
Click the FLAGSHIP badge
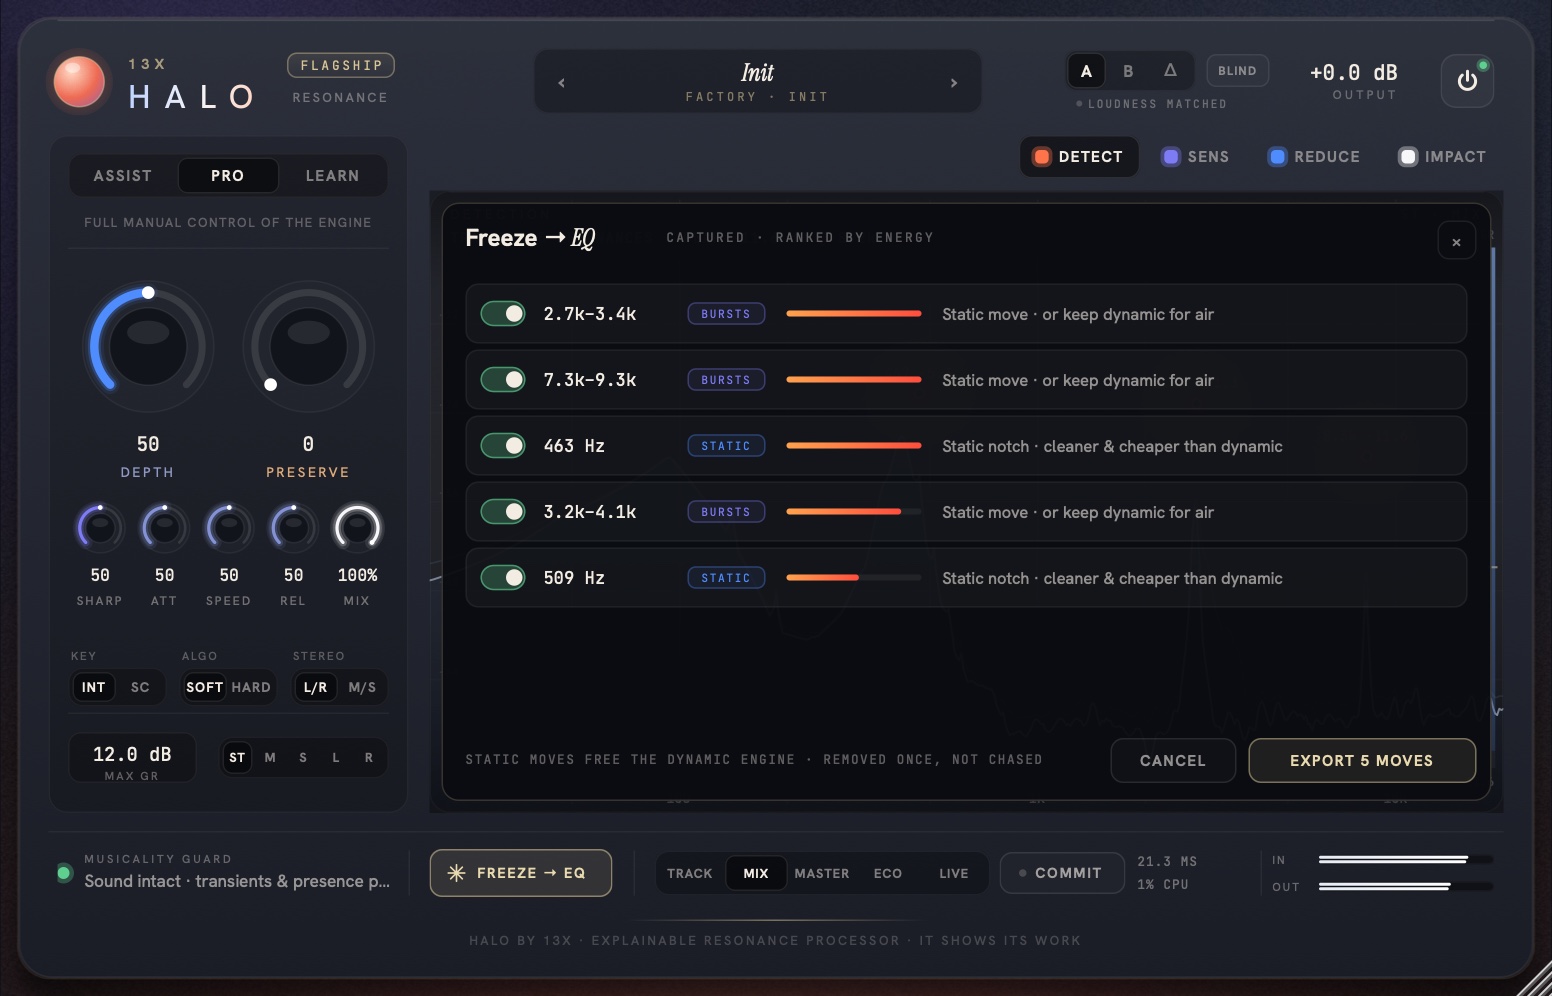[341, 65]
